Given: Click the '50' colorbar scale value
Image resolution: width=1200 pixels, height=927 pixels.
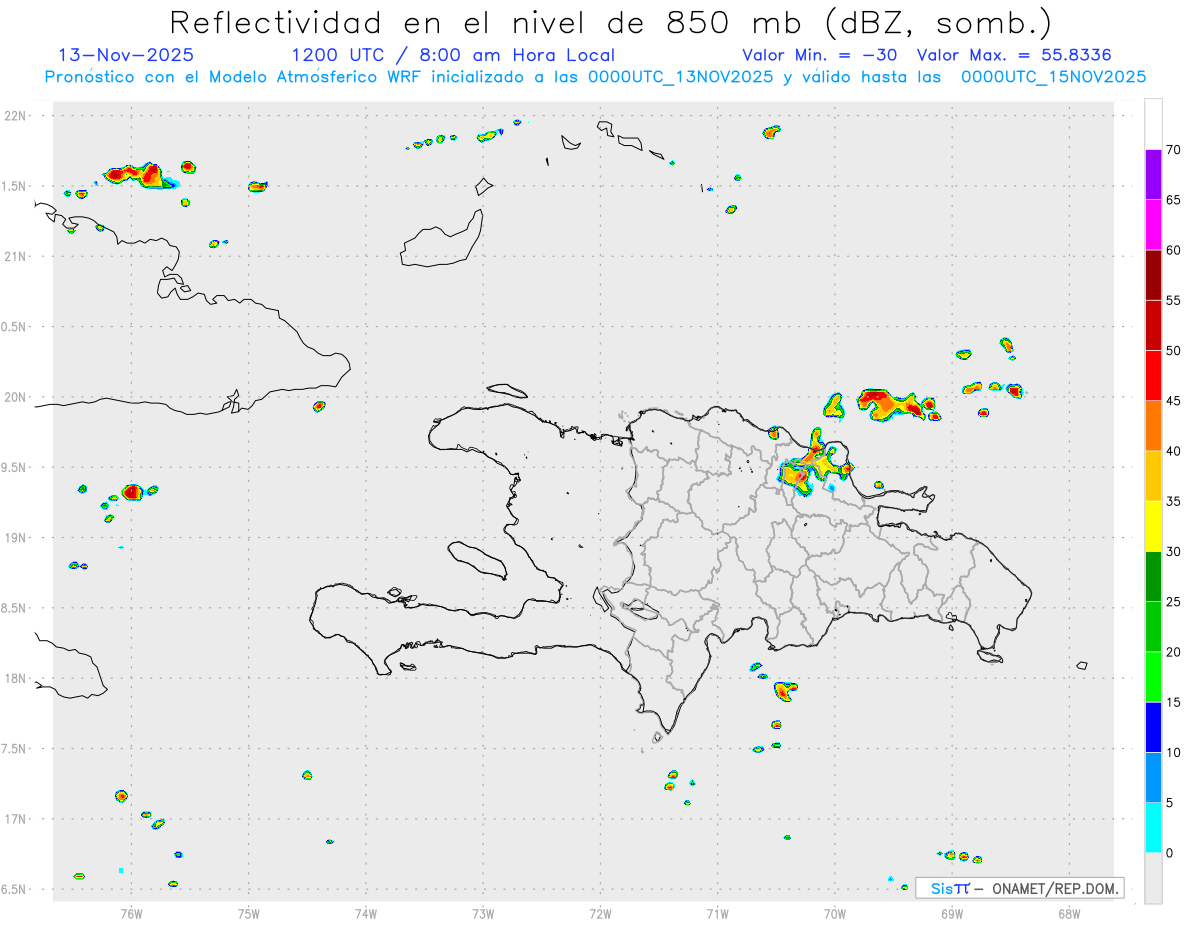Looking at the screenshot, I should click(1173, 351).
